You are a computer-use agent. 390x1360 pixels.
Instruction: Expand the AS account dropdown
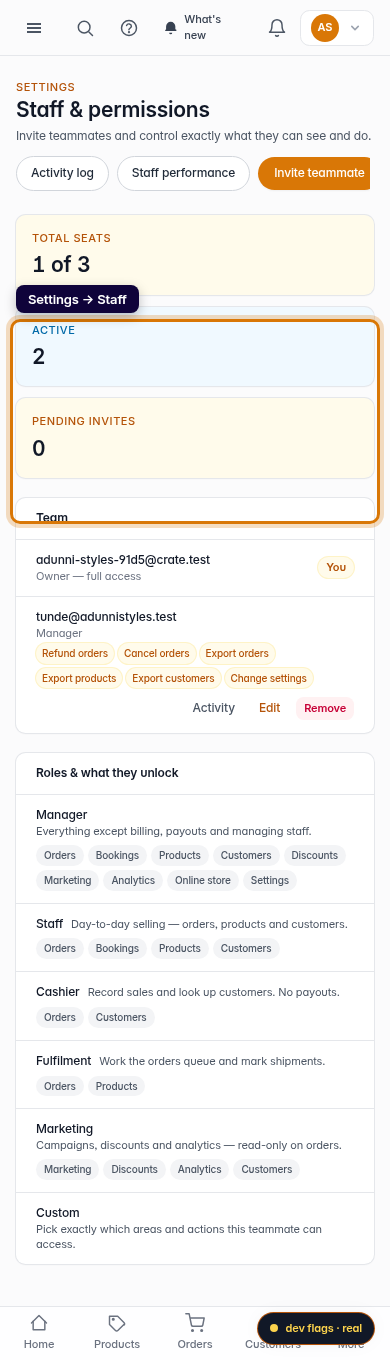[x=337, y=28]
